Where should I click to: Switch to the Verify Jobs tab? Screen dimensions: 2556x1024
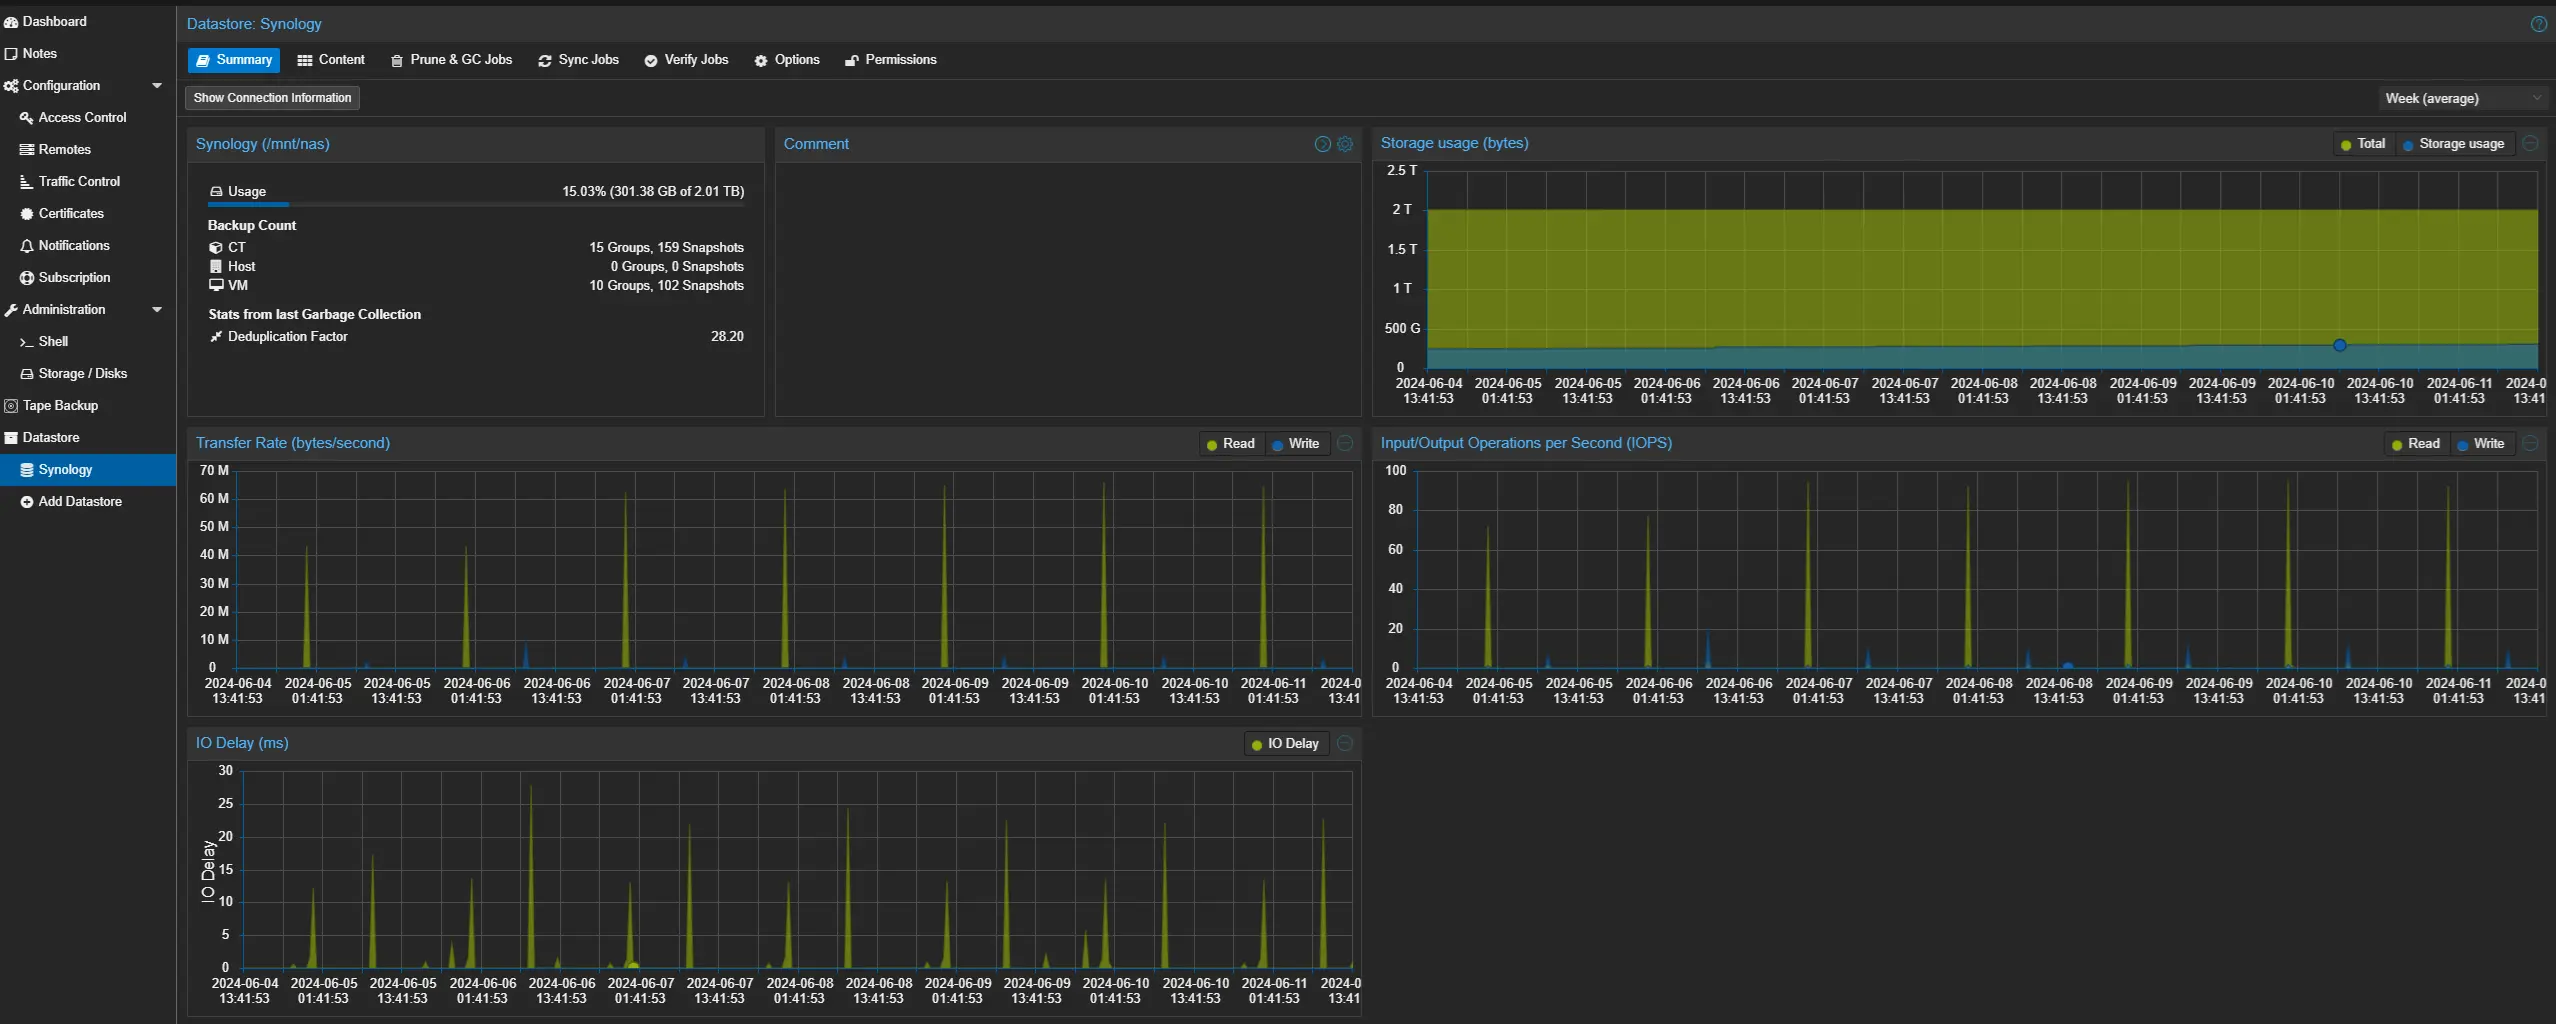(686, 60)
